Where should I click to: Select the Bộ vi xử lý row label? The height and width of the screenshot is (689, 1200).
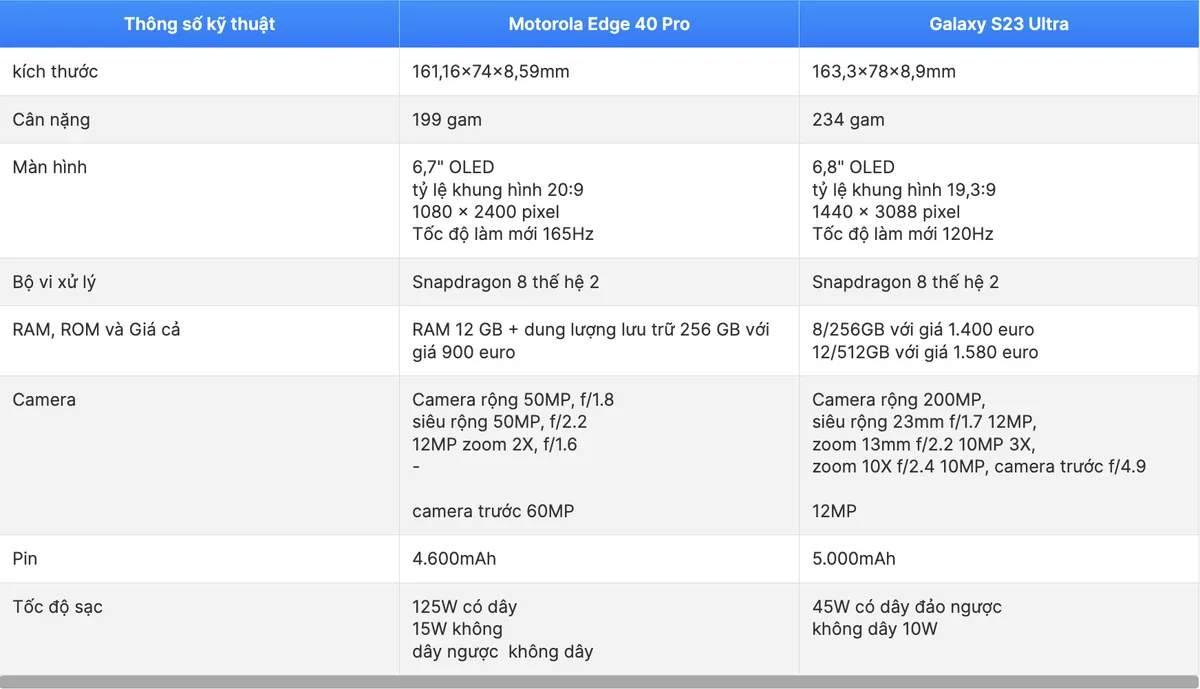54,282
